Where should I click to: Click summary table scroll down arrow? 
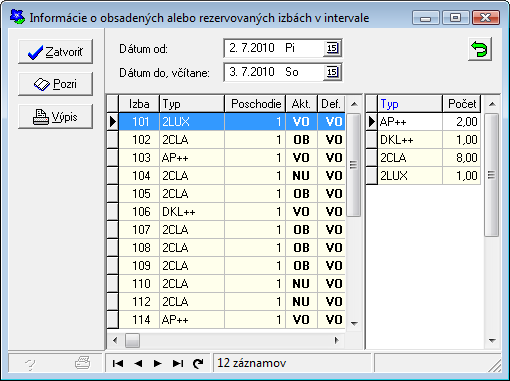point(492,340)
